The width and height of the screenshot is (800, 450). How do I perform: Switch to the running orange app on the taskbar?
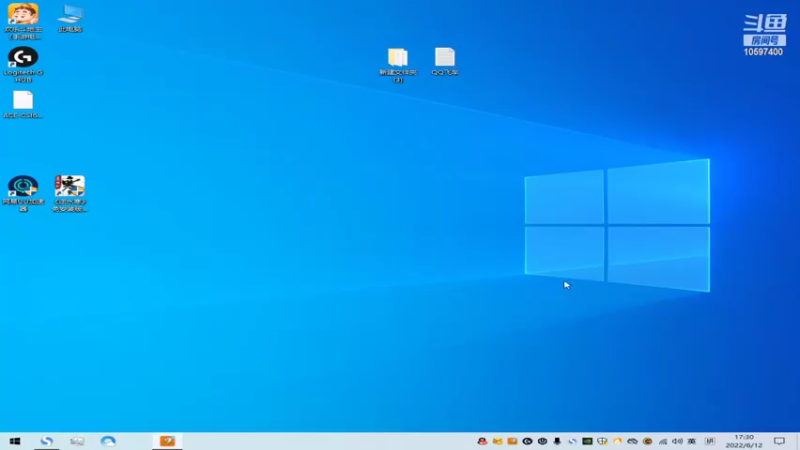click(167, 441)
